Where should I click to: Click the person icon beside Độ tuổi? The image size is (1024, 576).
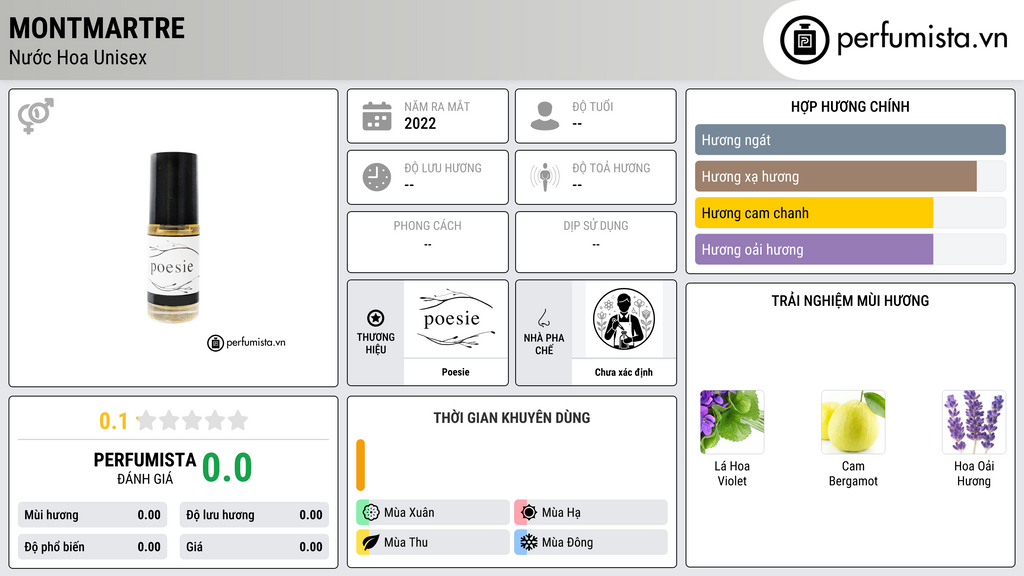[x=545, y=116]
